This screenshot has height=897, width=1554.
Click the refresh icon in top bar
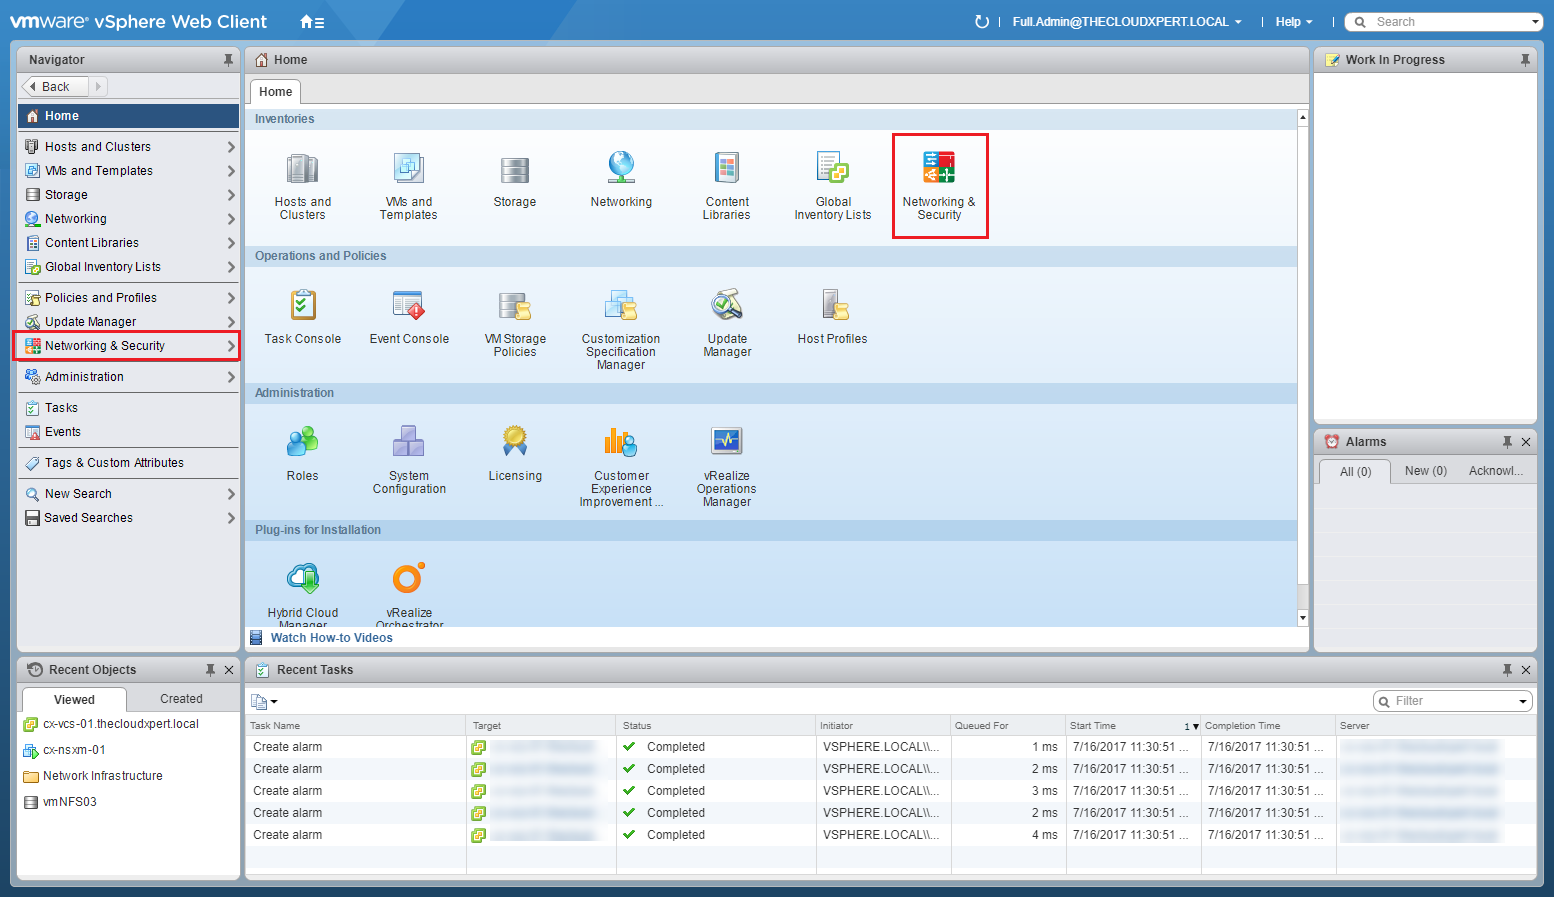click(982, 22)
